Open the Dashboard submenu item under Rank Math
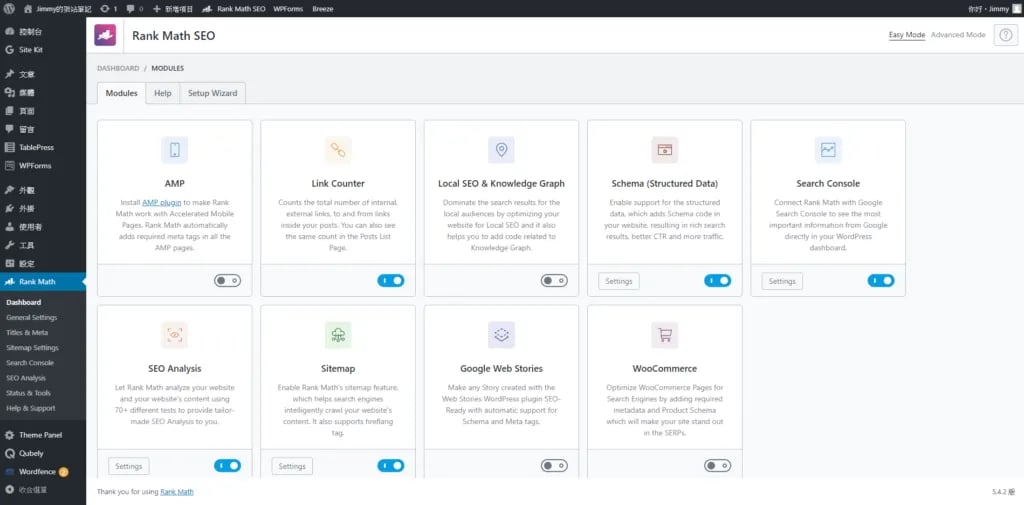The width and height of the screenshot is (1024, 505). coord(24,302)
